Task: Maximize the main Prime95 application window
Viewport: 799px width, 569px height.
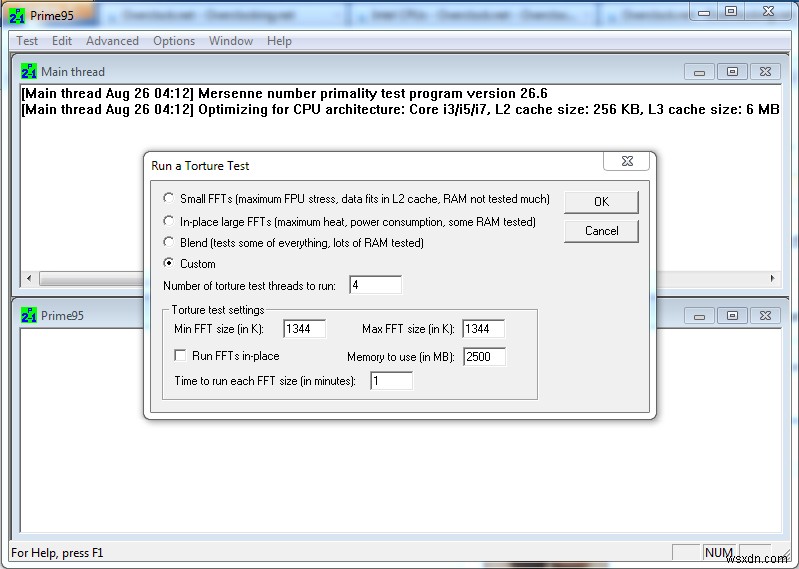Action: point(731,12)
